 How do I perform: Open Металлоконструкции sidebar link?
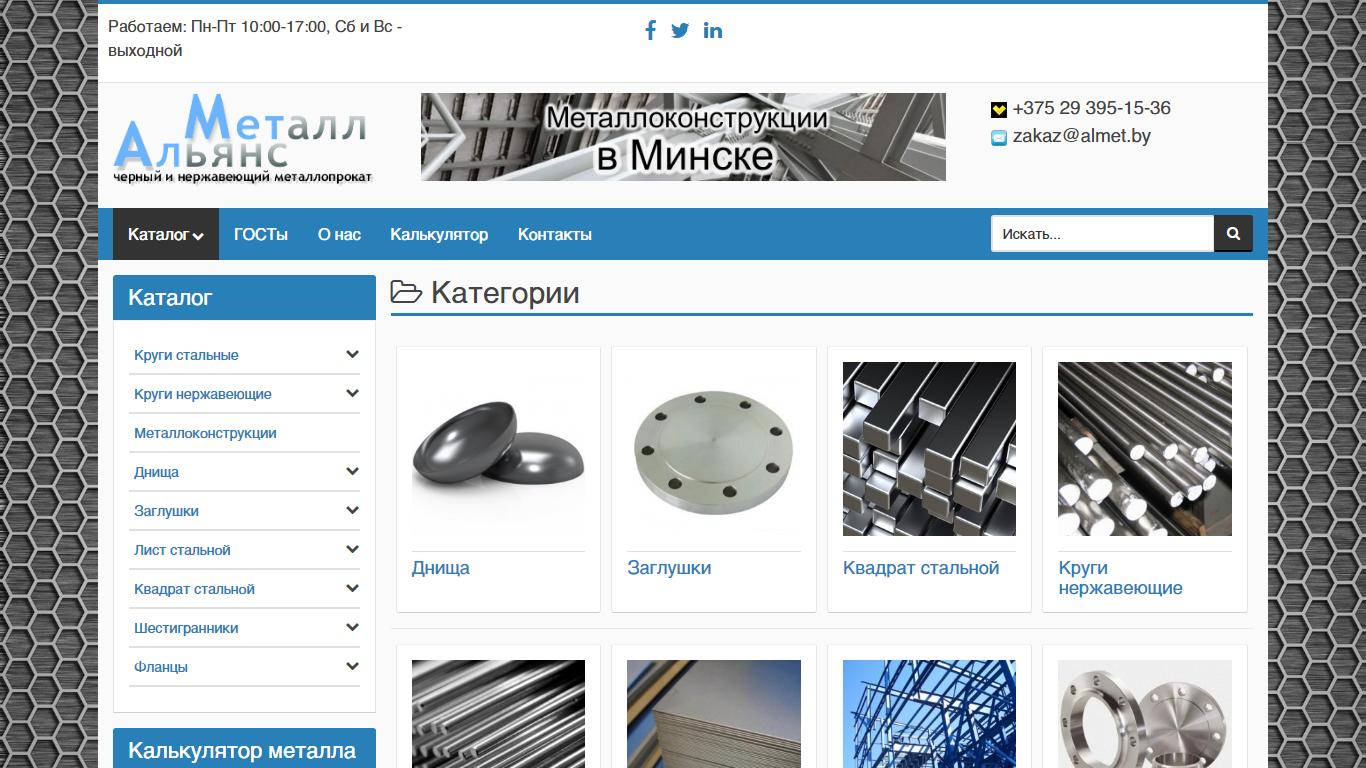pos(205,433)
